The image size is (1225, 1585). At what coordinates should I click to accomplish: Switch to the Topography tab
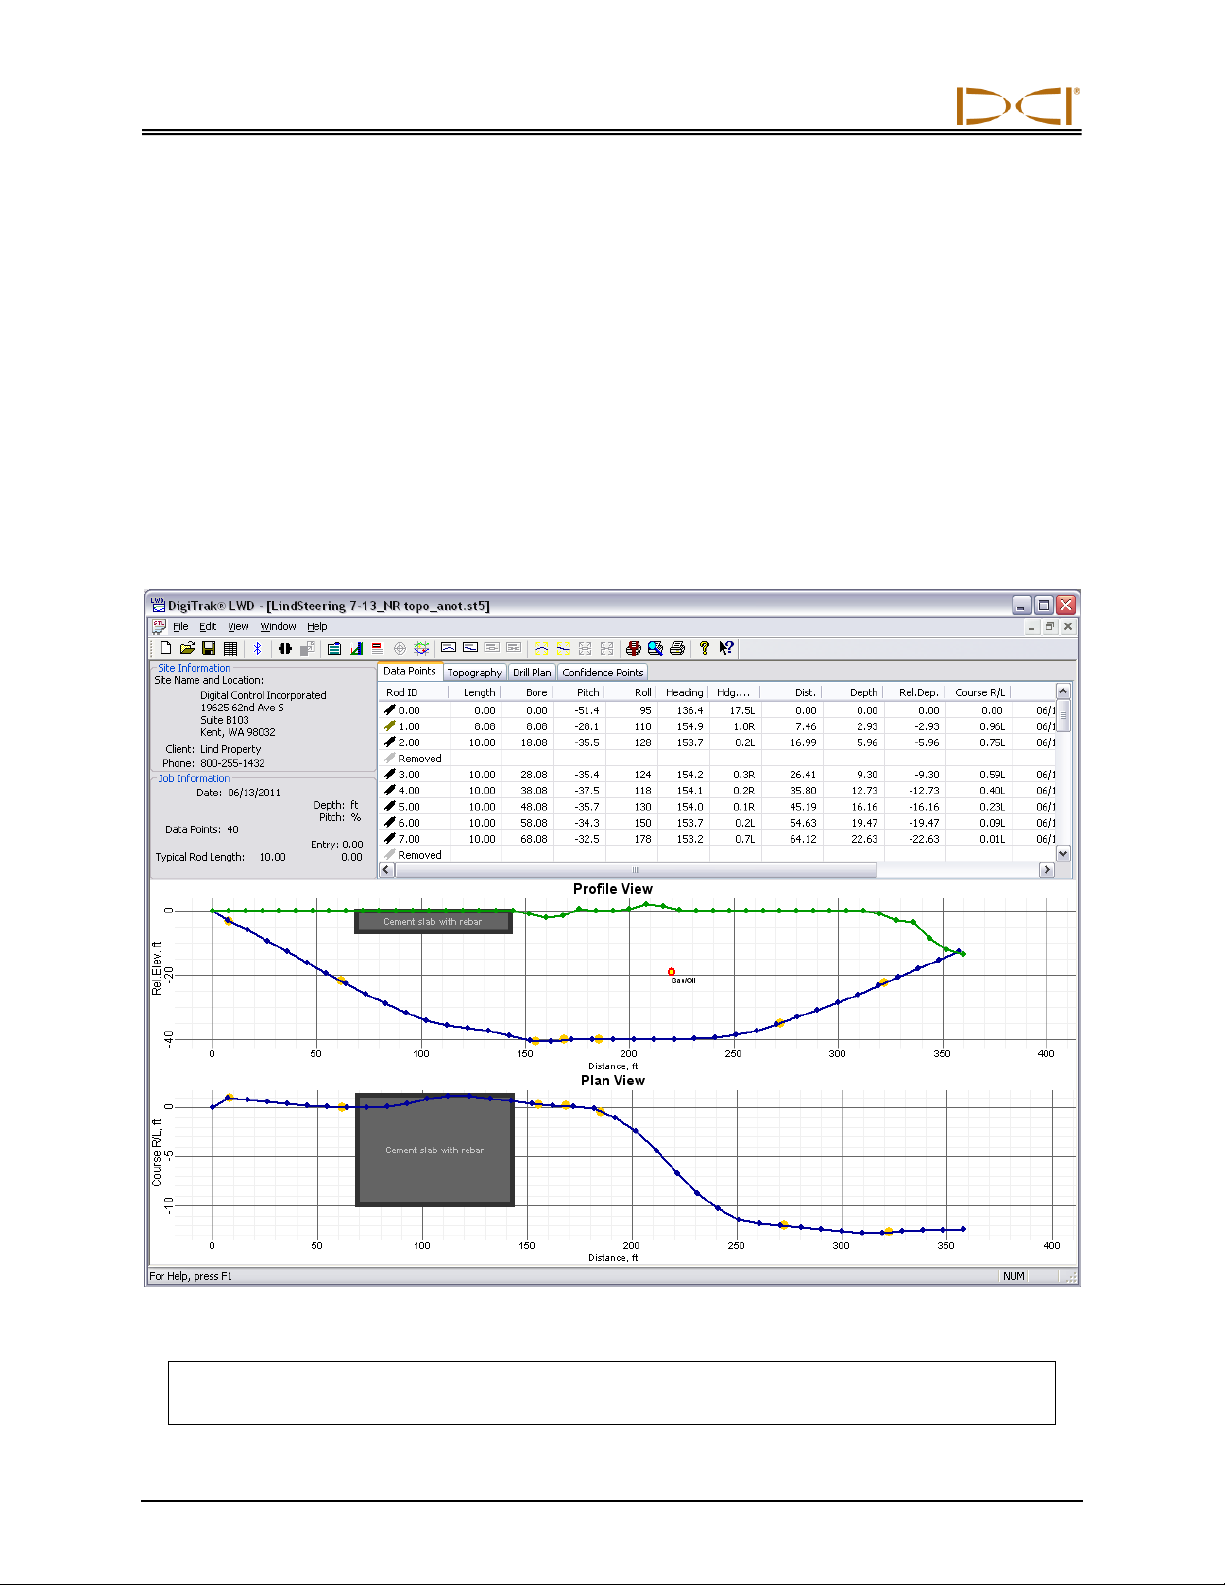tap(475, 672)
